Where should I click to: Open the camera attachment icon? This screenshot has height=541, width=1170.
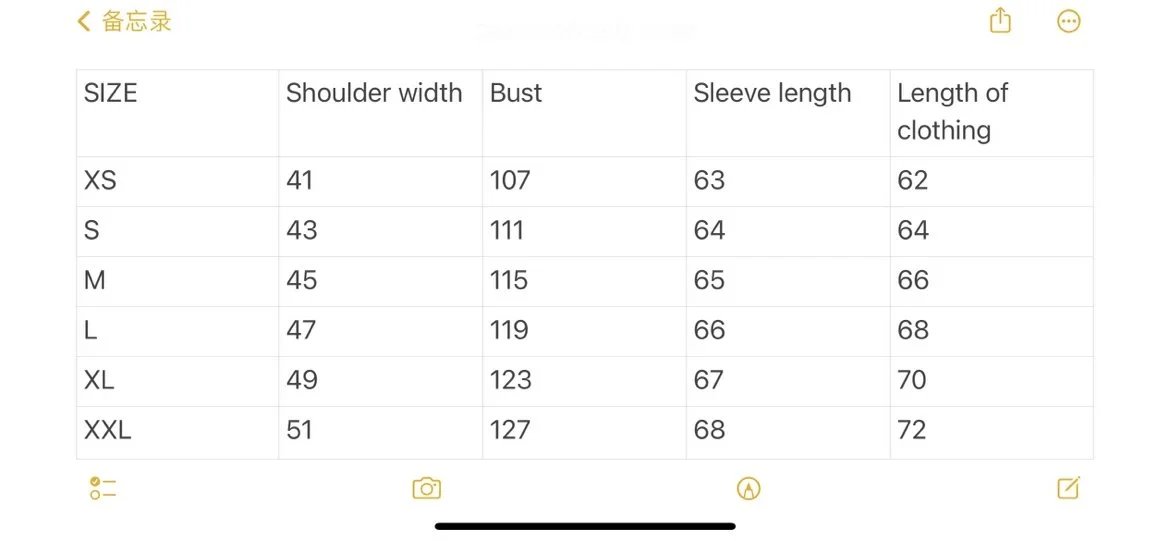coord(426,488)
